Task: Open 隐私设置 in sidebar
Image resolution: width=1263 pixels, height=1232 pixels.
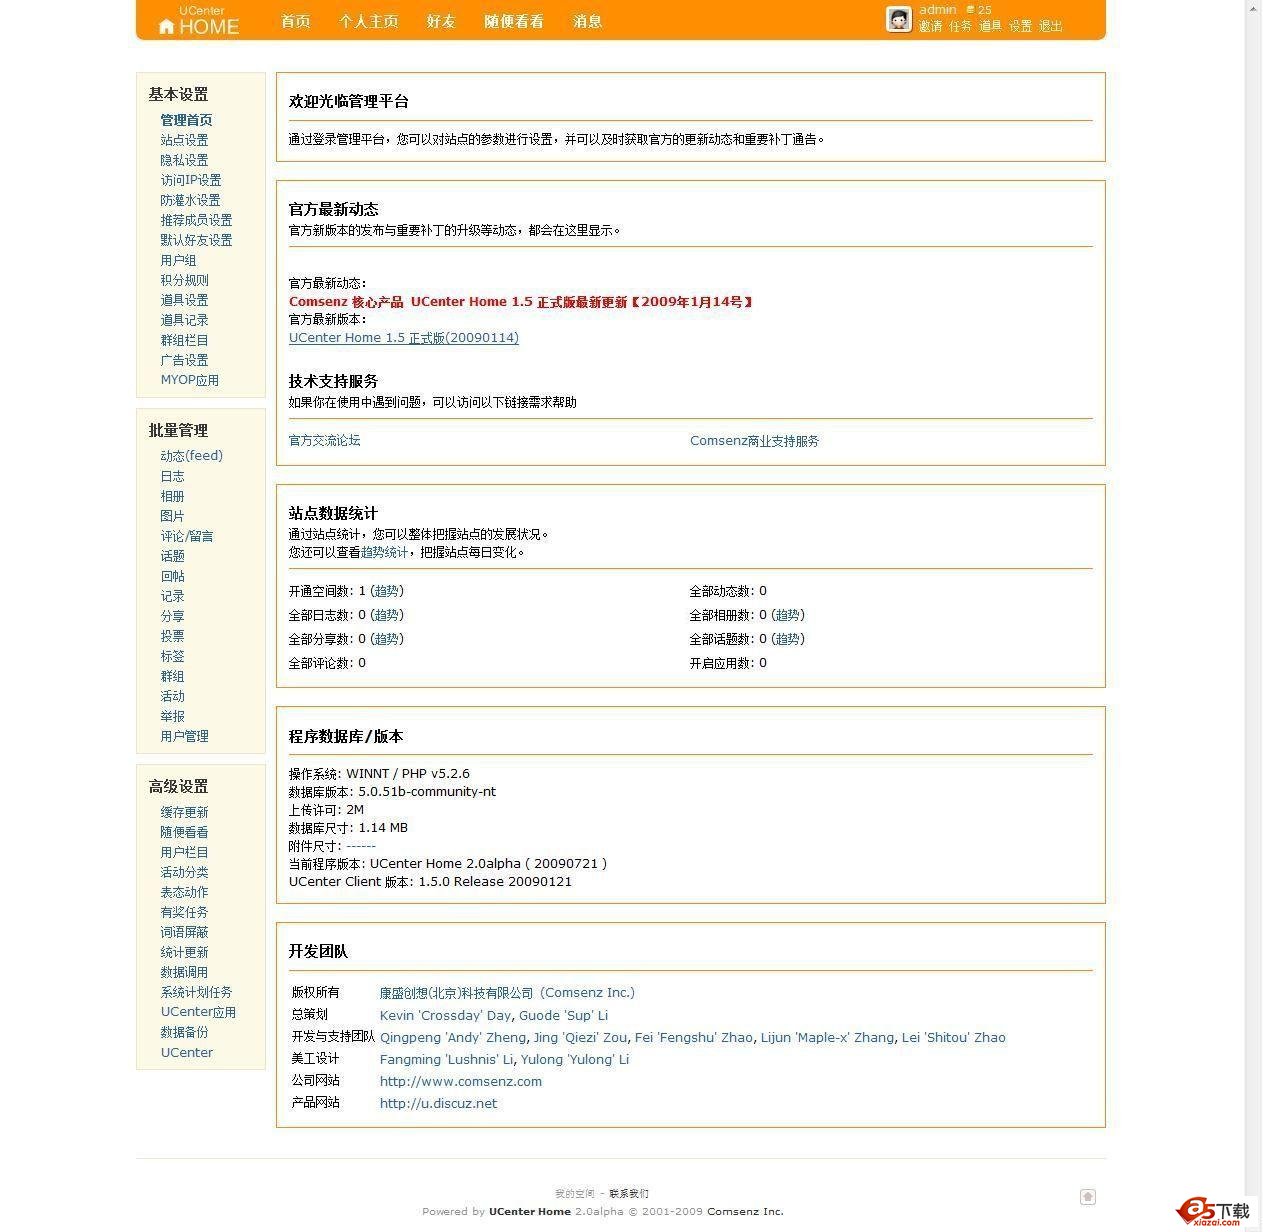Action: click(x=184, y=160)
